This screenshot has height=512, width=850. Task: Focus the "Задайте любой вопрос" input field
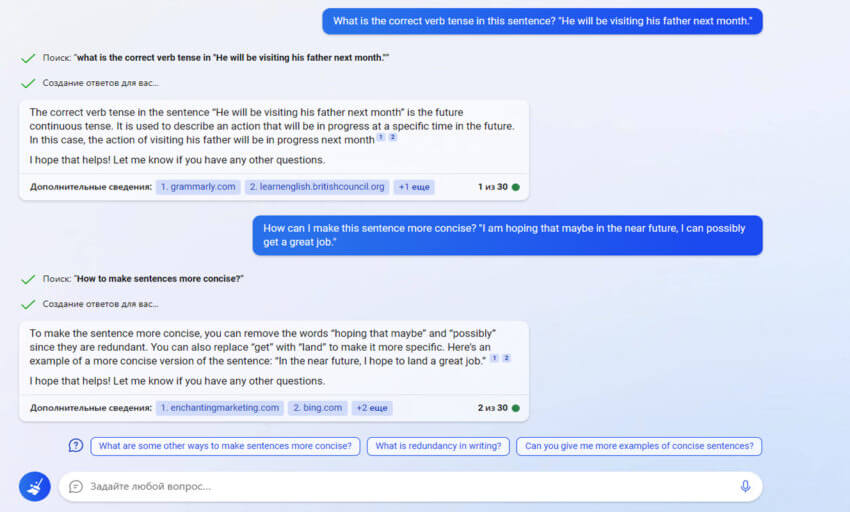400,486
